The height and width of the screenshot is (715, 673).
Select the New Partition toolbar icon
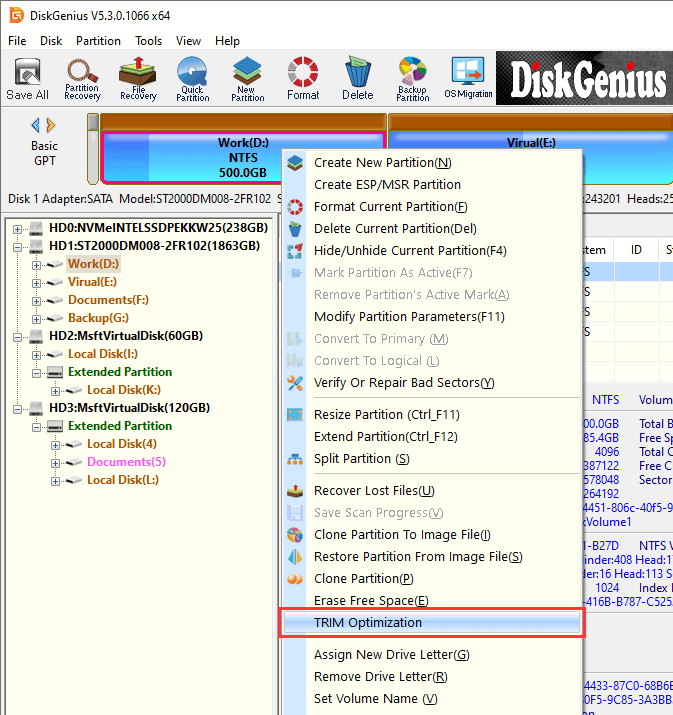(x=248, y=78)
